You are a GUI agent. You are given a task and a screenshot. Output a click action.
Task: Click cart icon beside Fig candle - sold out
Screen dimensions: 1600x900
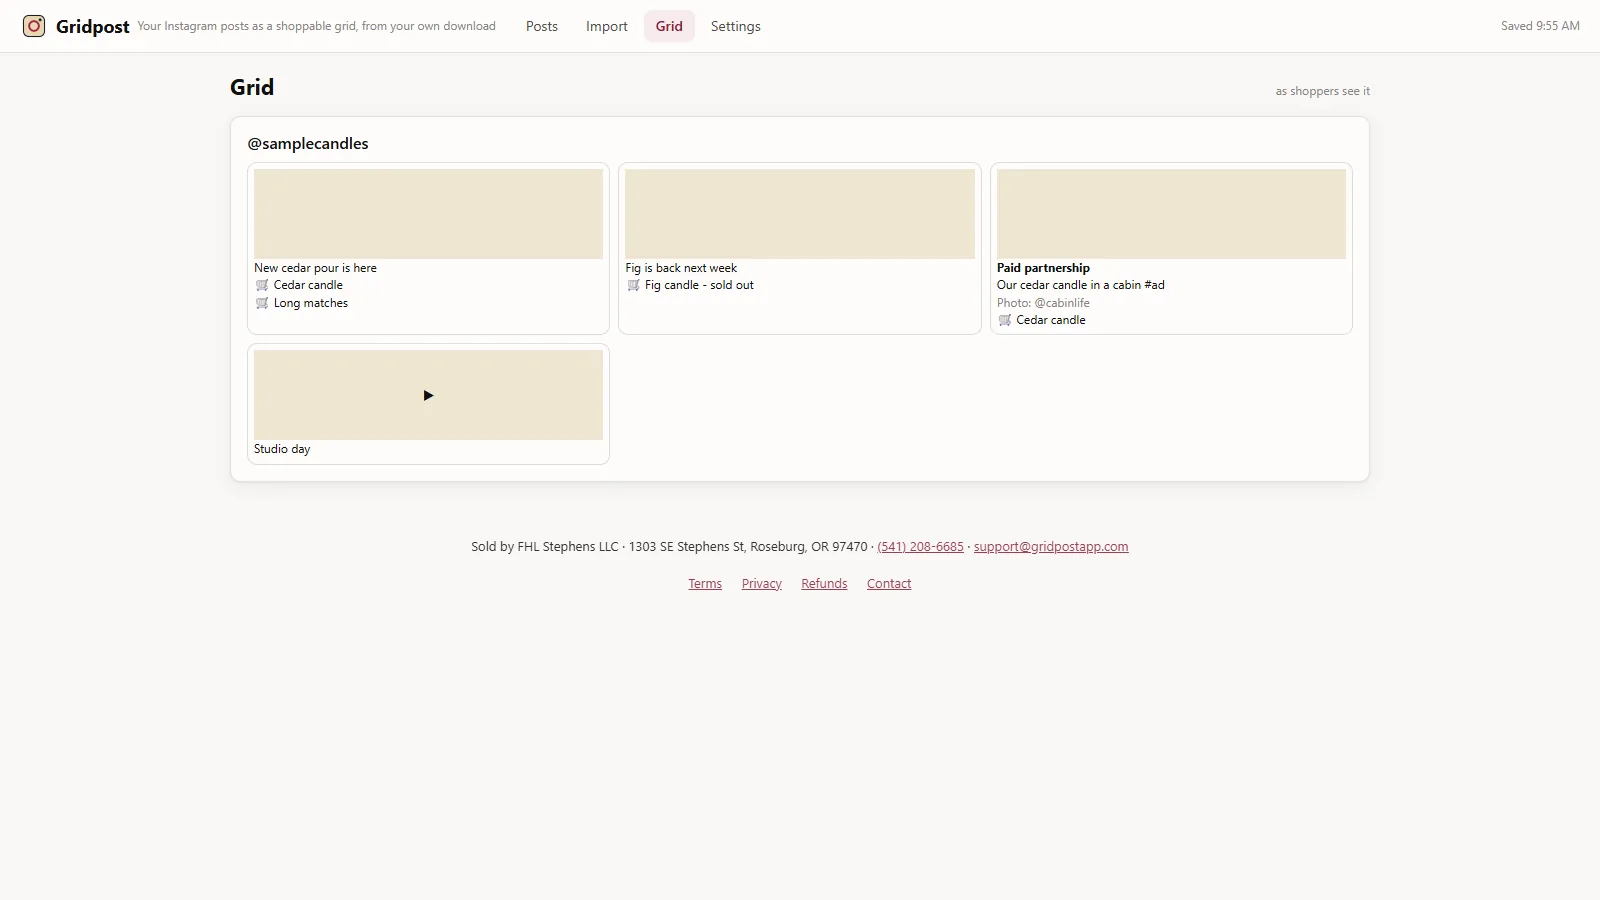633,285
